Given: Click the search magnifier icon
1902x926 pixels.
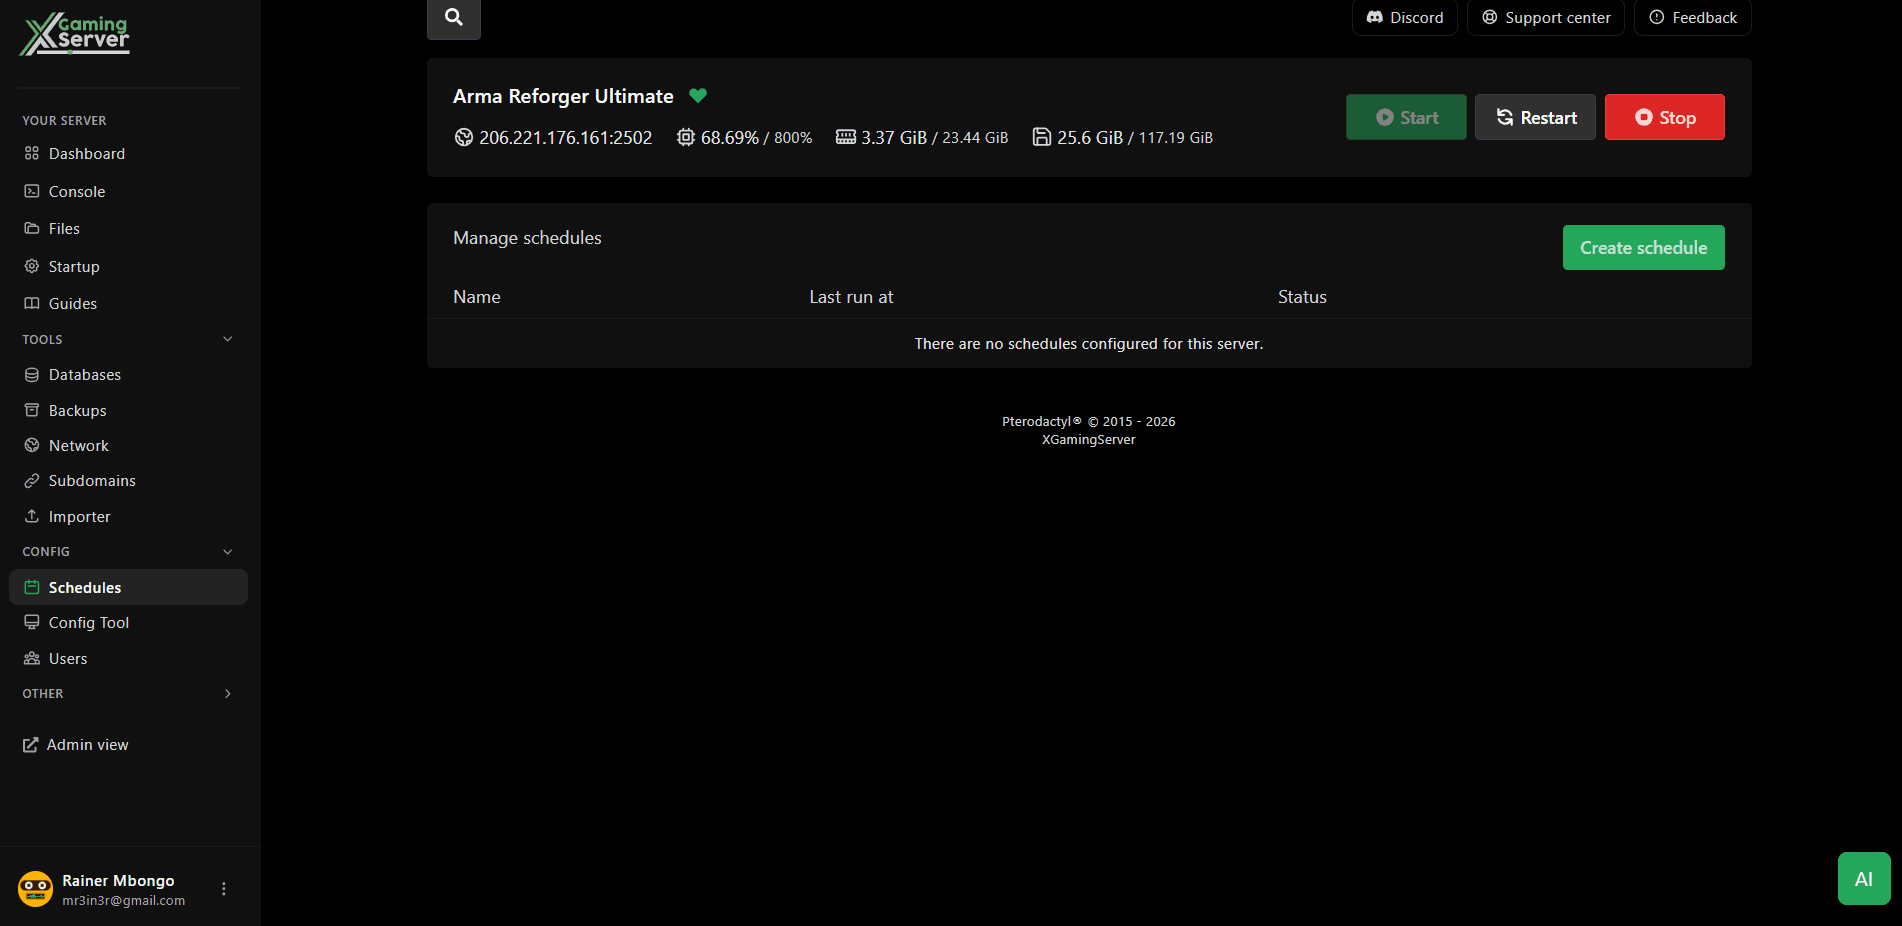Looking at the screenshot, I should 453,17.
